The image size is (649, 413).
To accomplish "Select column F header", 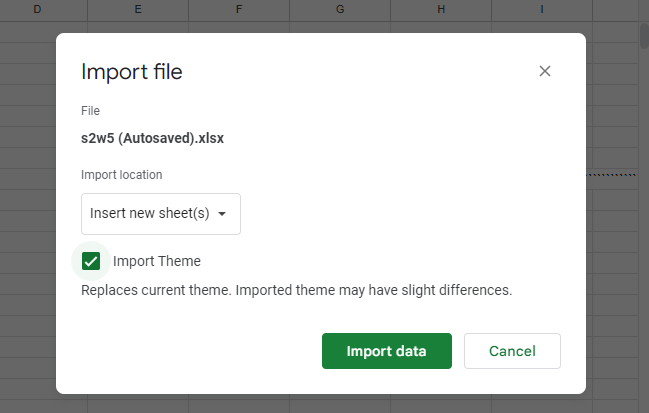I will (239, 9).
